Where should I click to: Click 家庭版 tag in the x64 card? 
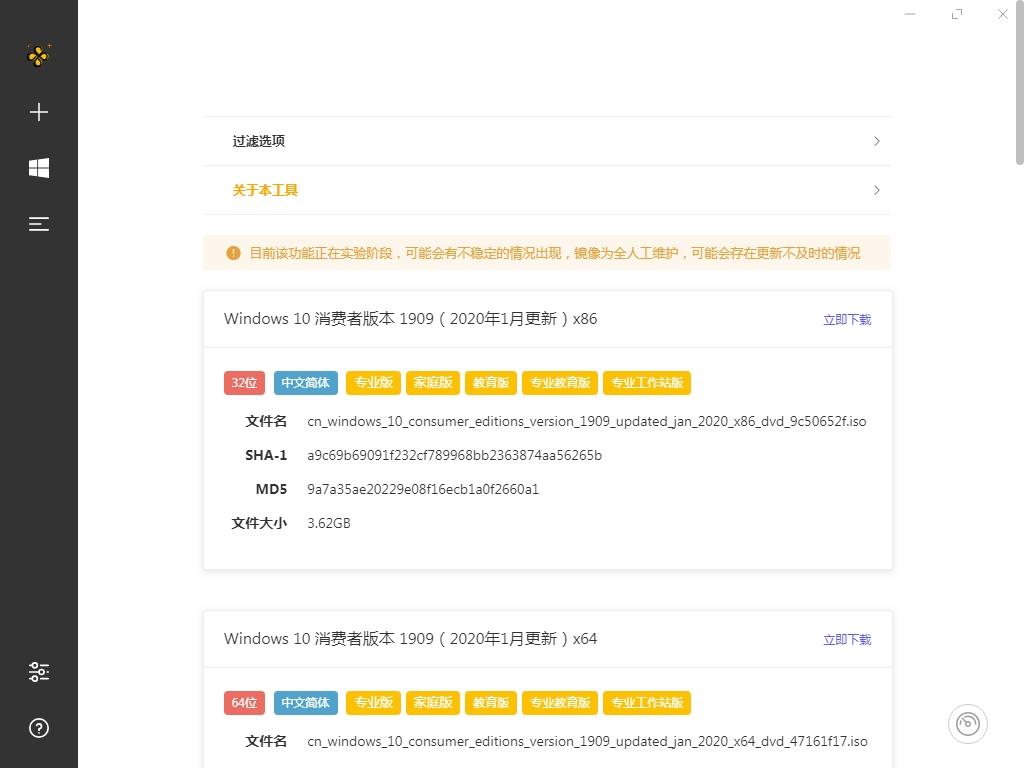[x=432, y=703]
